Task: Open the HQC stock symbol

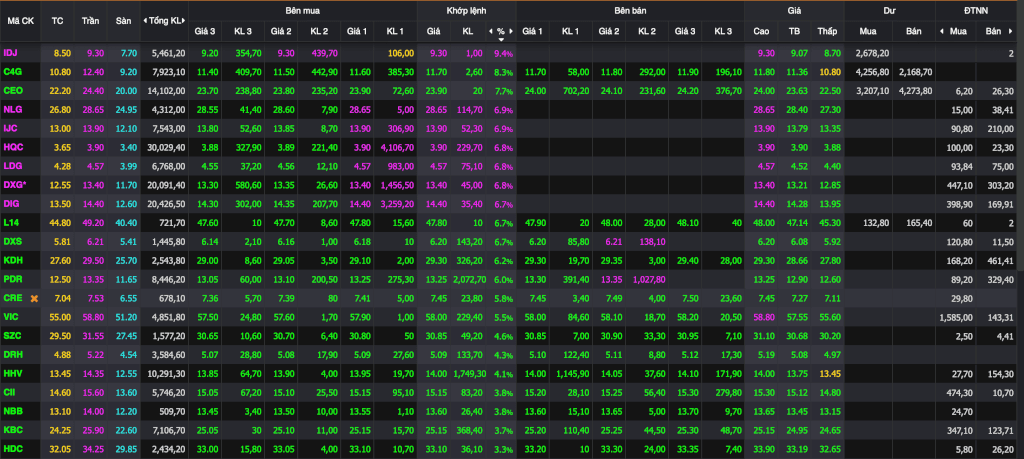Action: tap(13, 148)
